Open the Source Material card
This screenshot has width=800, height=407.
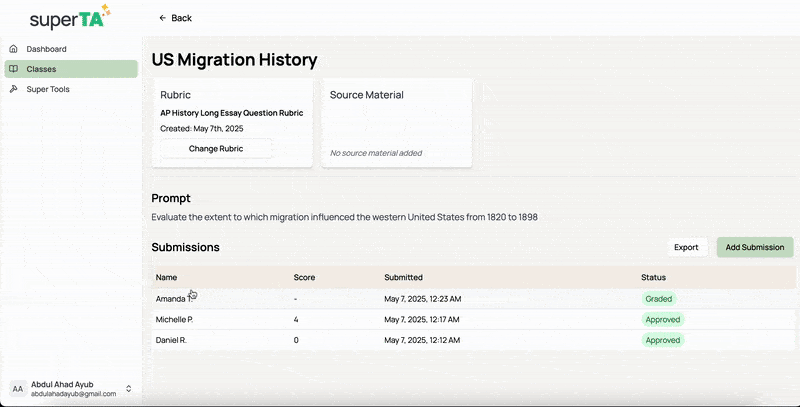[x=397, y=122]
